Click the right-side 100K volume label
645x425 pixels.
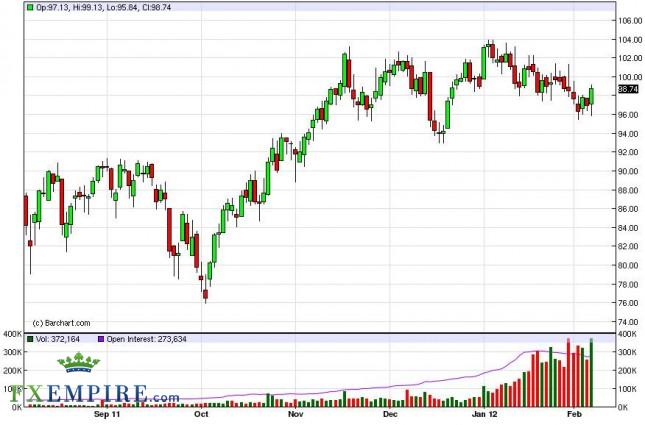(628, 389)
